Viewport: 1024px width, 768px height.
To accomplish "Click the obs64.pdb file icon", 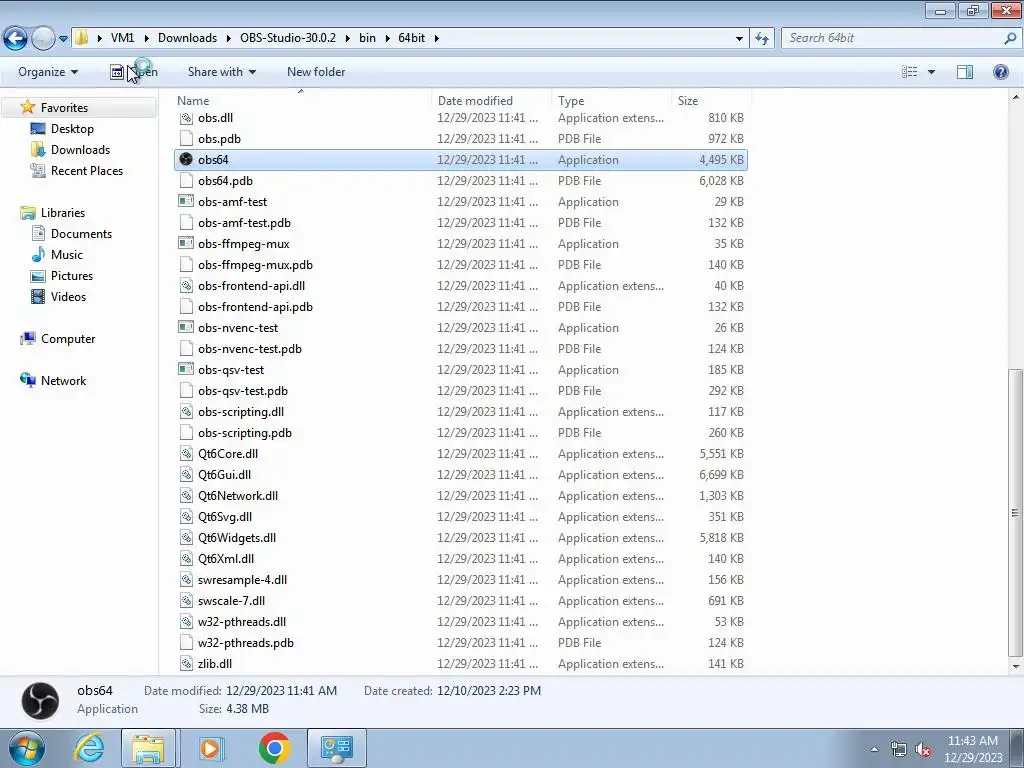I will pyautogui.click(x=185, y=180).
